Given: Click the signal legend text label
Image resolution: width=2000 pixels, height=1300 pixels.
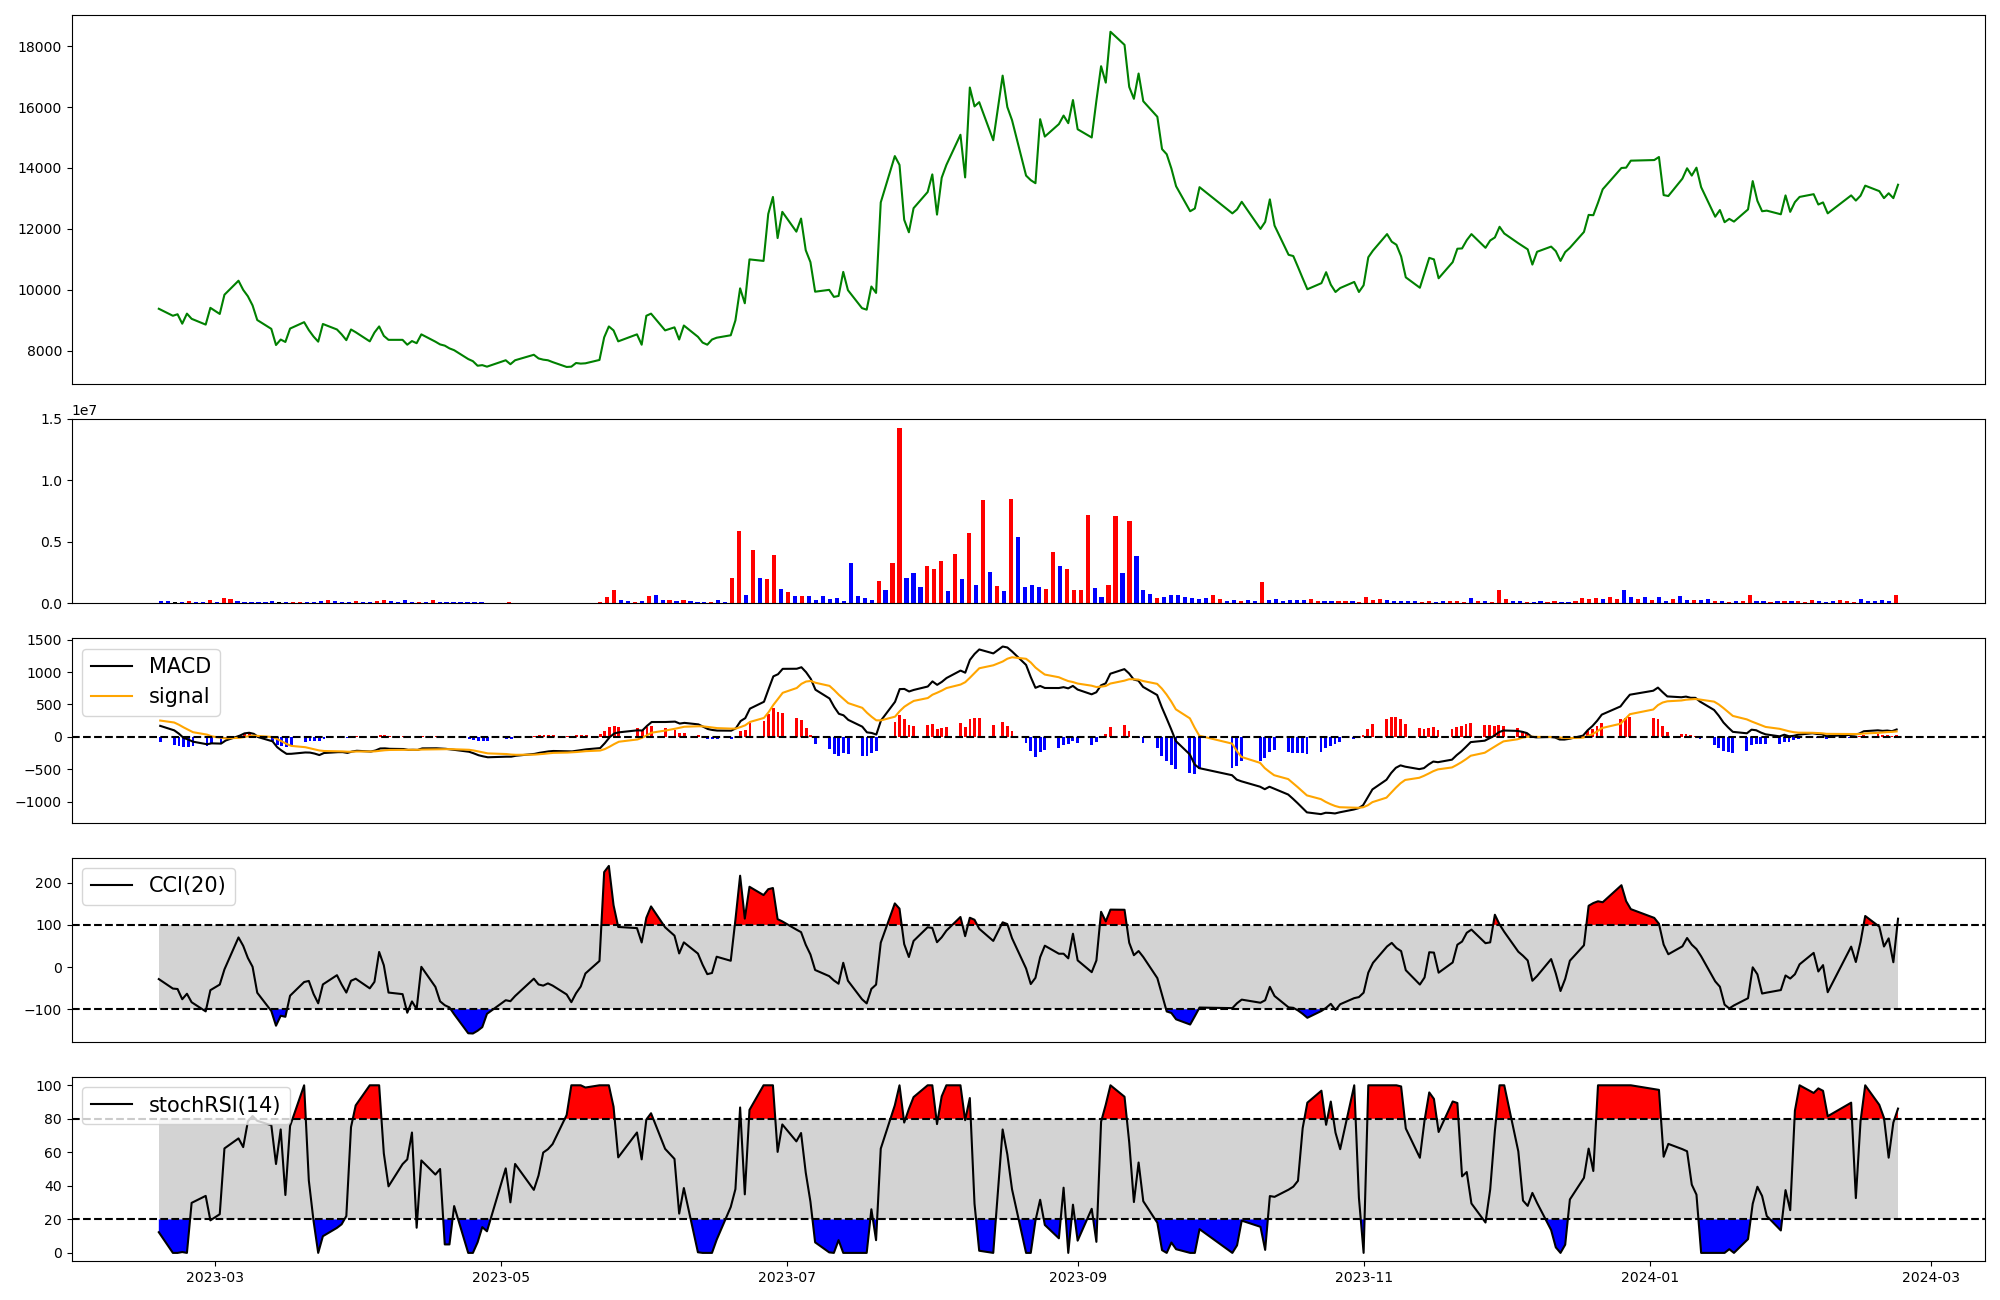Looking at the screenshot, I should point(179,696).
